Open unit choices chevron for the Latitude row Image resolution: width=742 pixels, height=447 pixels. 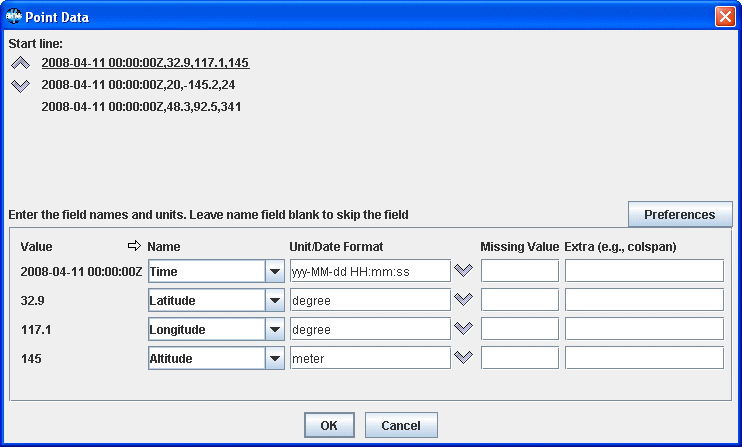click(x=463, y=299)
